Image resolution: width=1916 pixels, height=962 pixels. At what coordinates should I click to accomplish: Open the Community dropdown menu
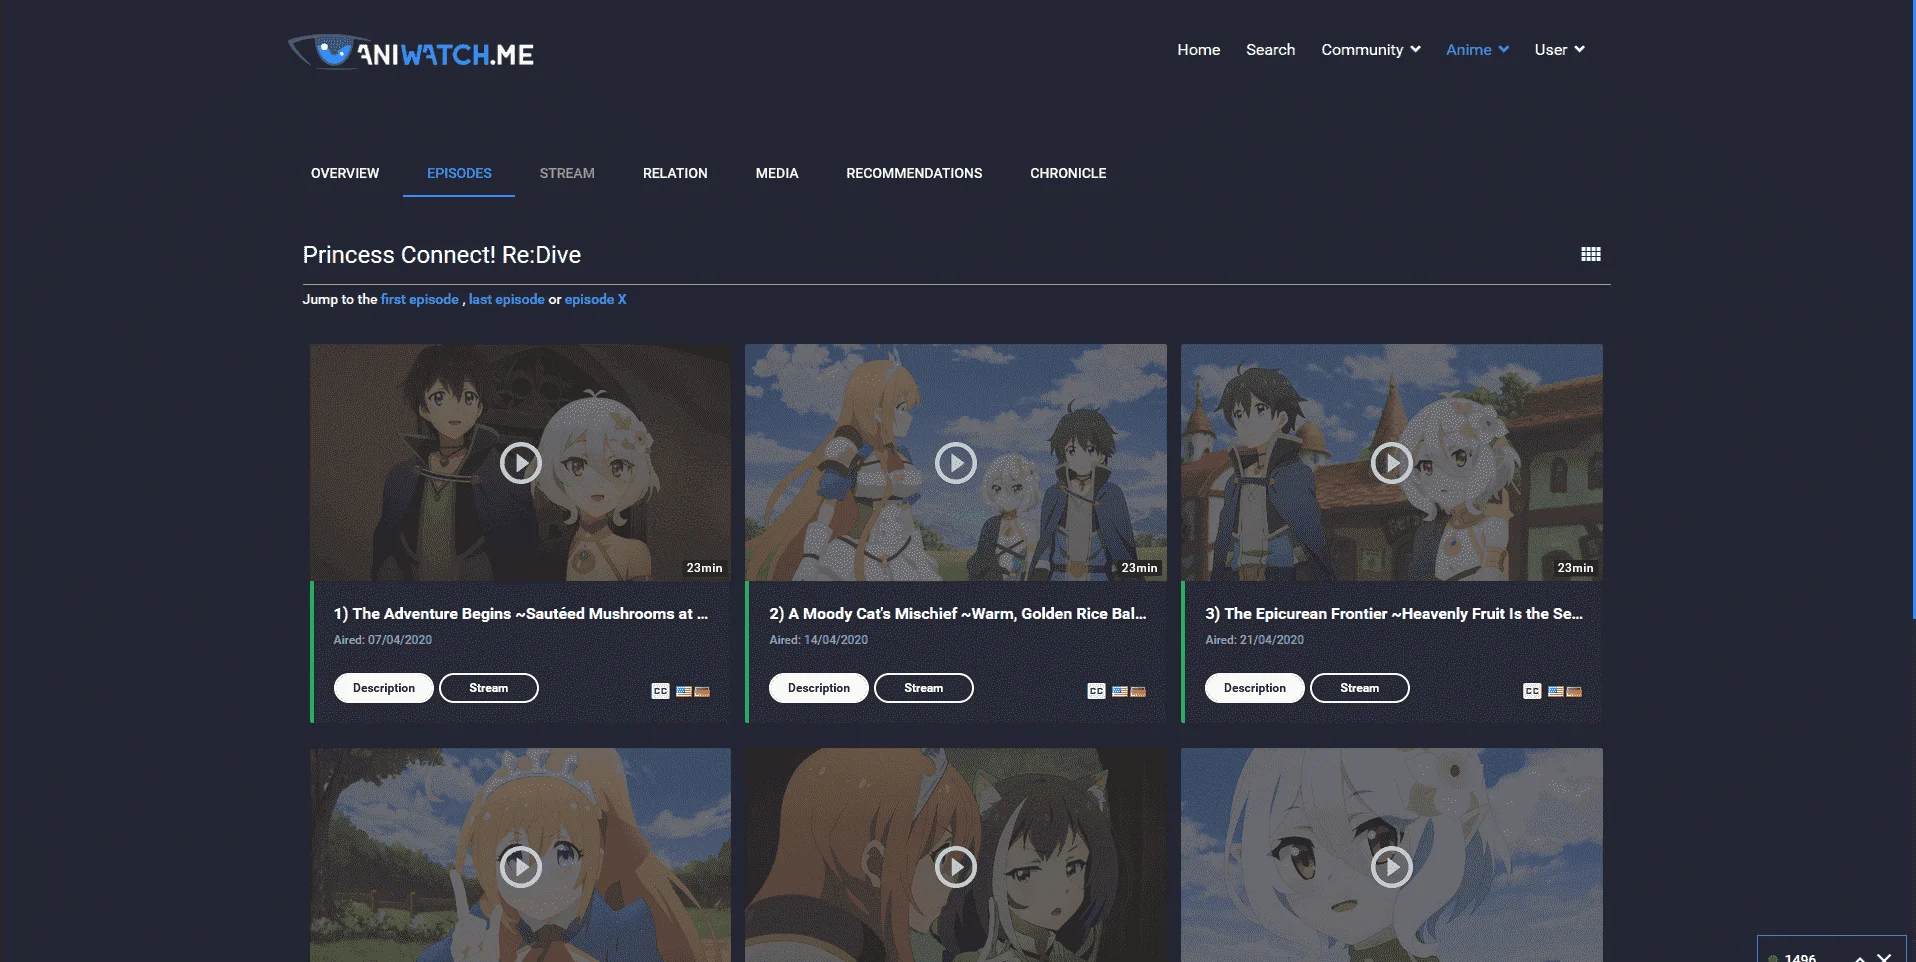[x=1371, y=50]
